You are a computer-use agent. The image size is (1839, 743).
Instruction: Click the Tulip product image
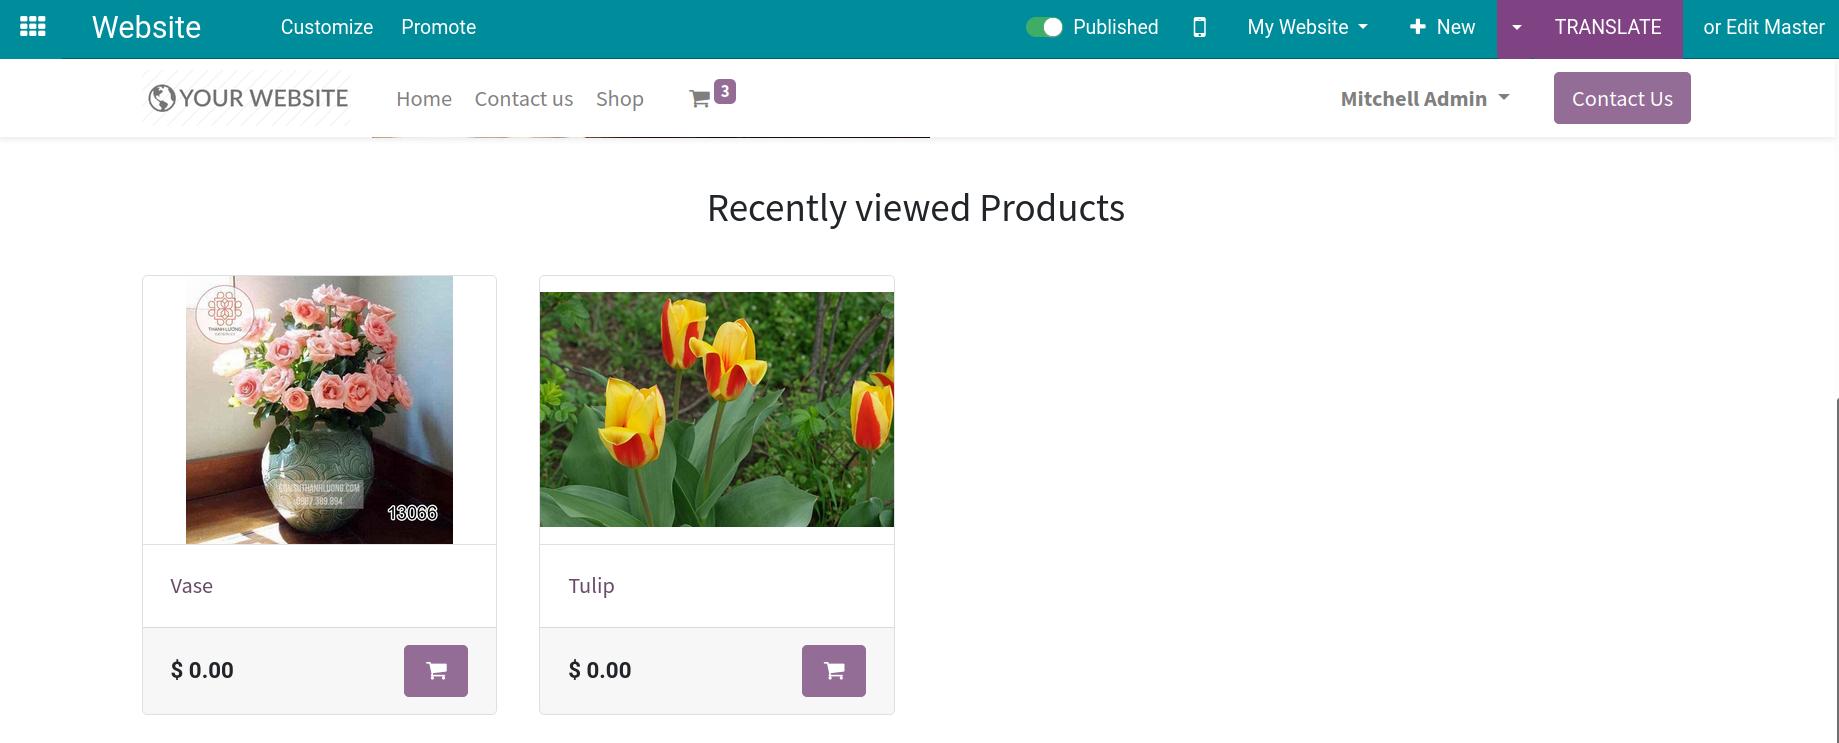pos(716,405)
